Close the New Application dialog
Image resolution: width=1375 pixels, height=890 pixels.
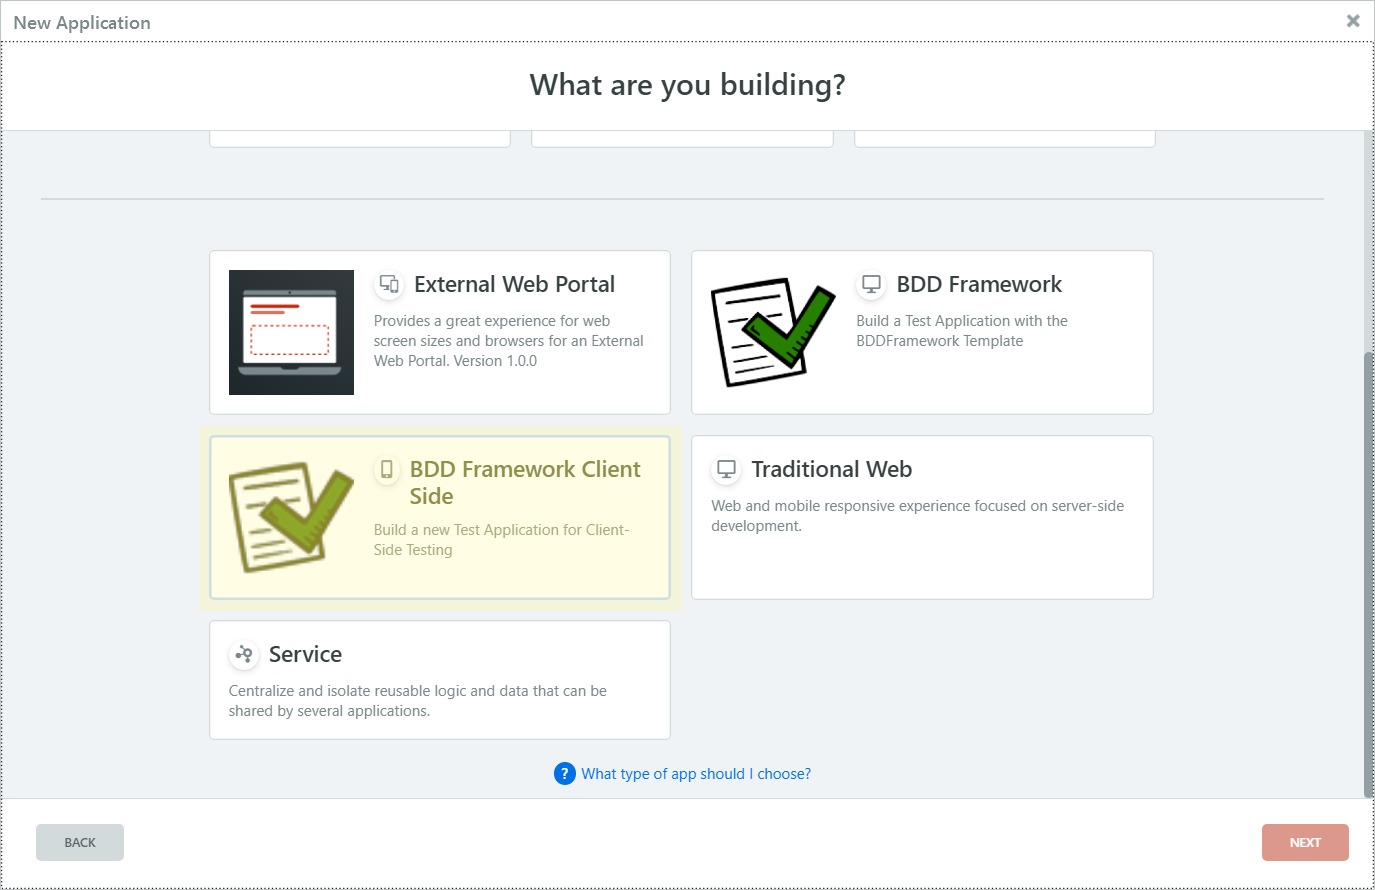1353,21
